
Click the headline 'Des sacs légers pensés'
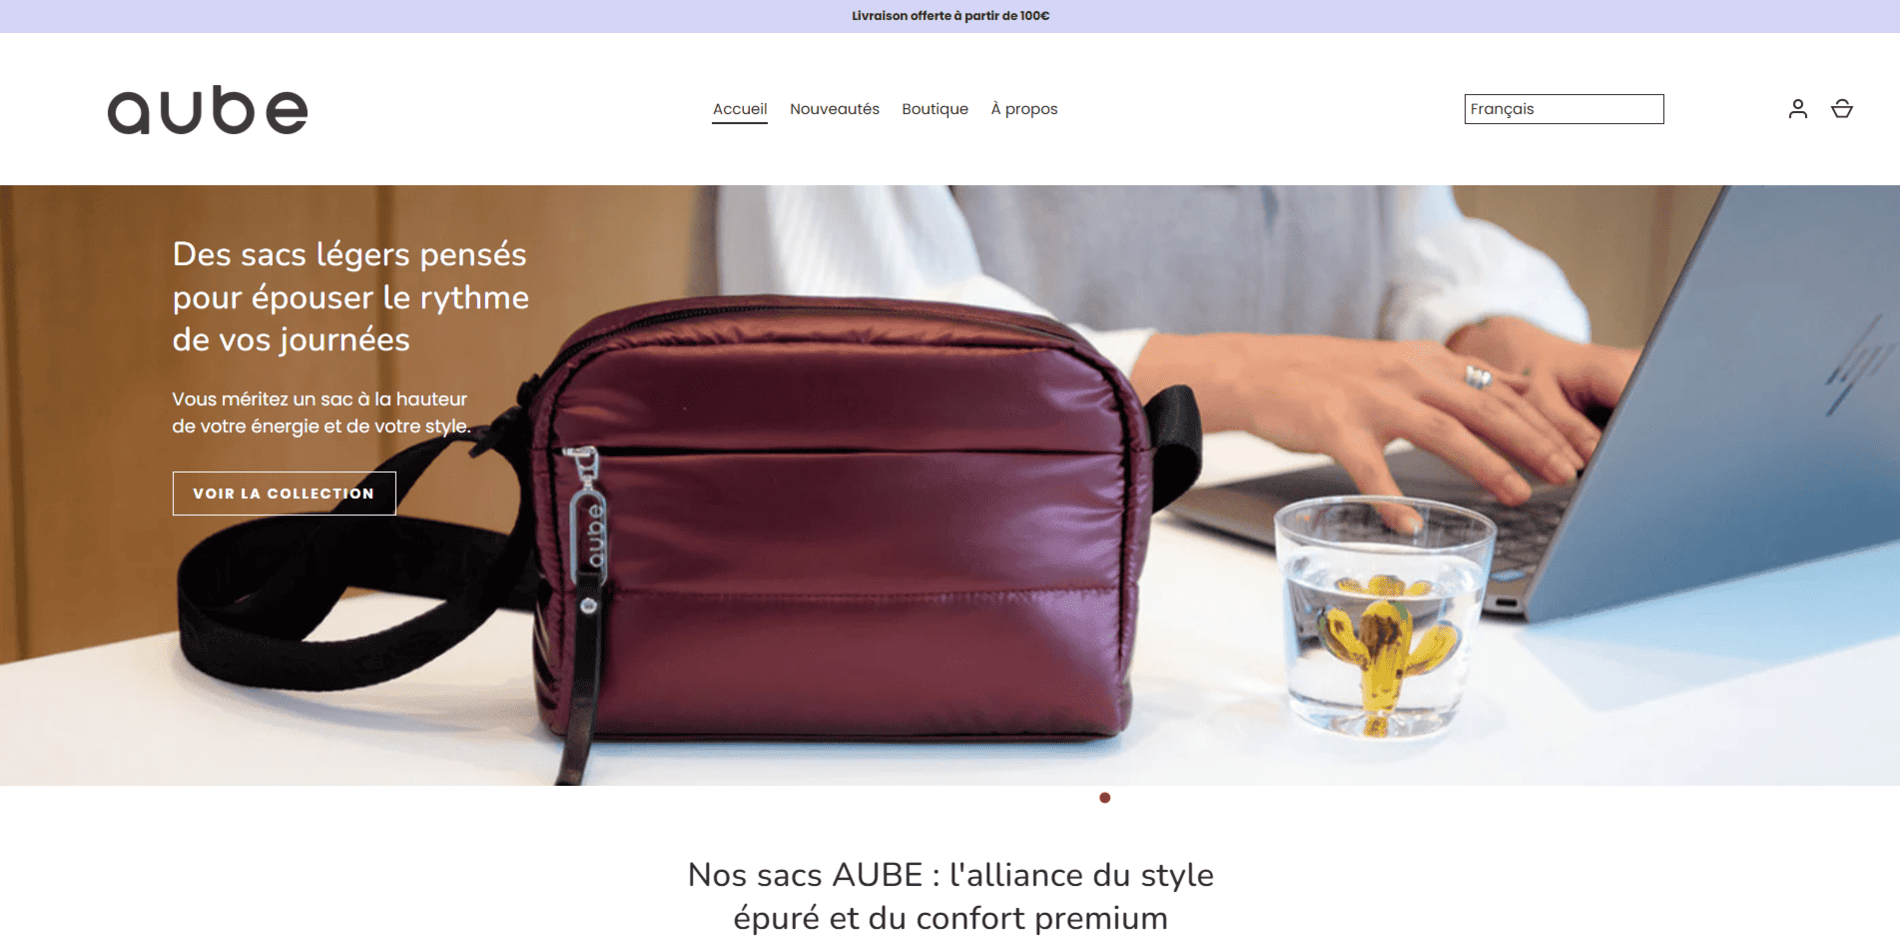tap(349, 254)
